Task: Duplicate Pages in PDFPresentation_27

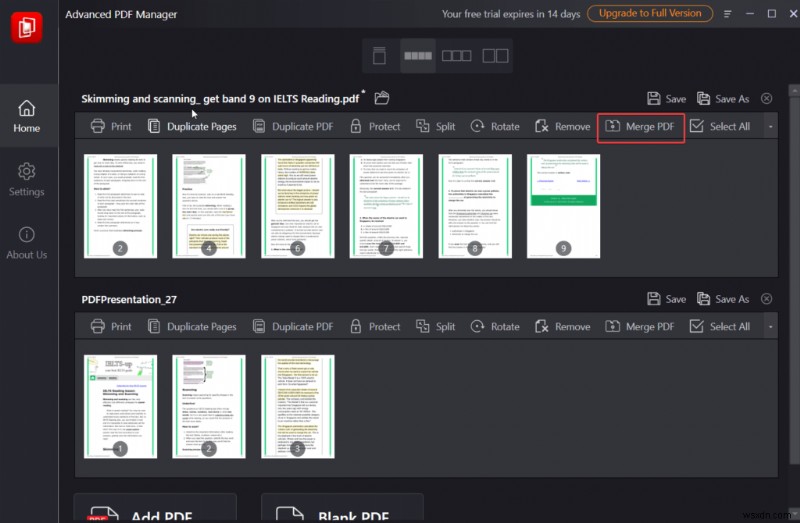Action: [192, 327]
